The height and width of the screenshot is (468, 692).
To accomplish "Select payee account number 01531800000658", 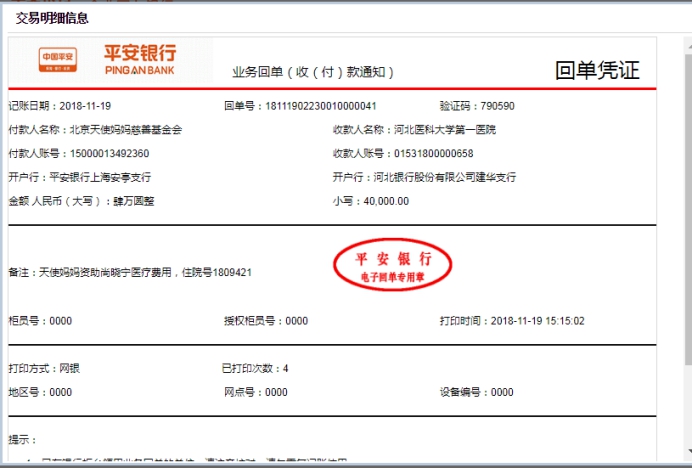I will (433, 154).
